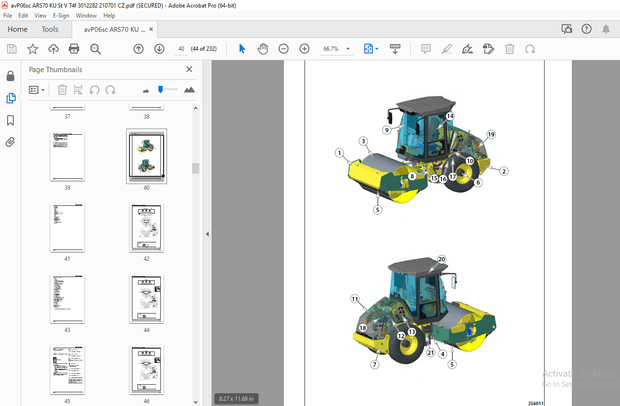This screenshot has height=406, width=620.
Task: Select page 44 thumbnail
Action: [146, 299]
